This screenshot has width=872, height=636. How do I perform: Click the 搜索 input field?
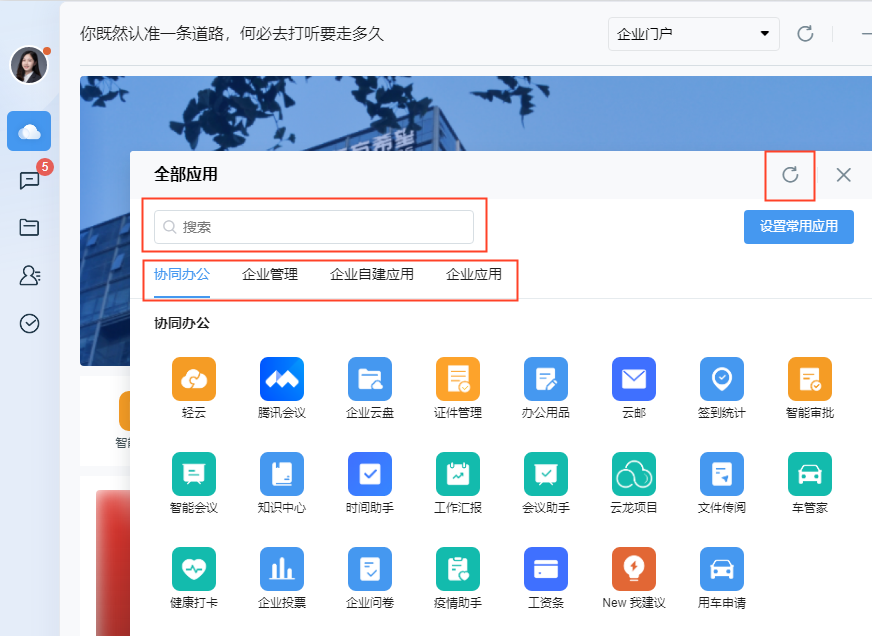[314, 227]
